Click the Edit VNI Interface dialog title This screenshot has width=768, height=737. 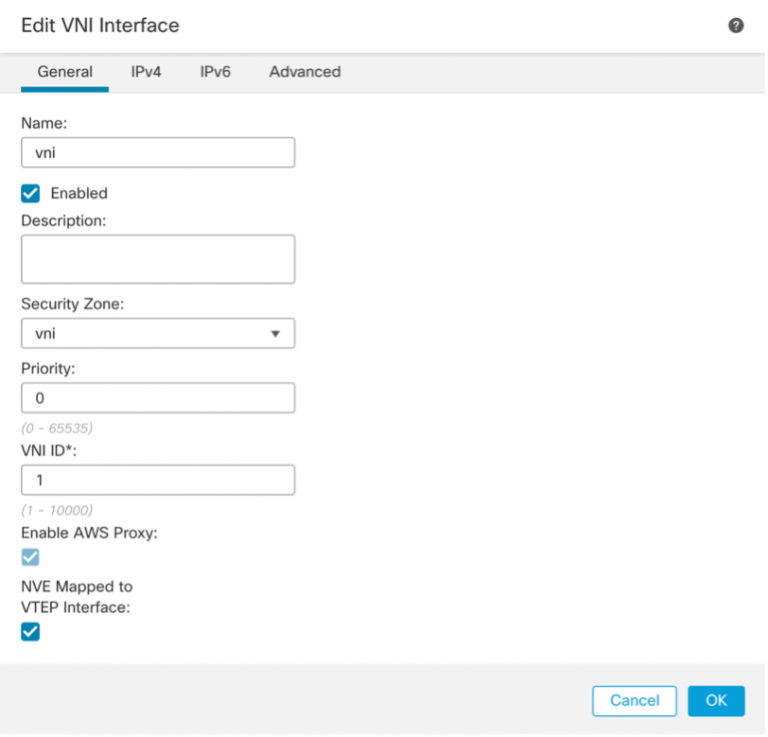pos(100,26)
